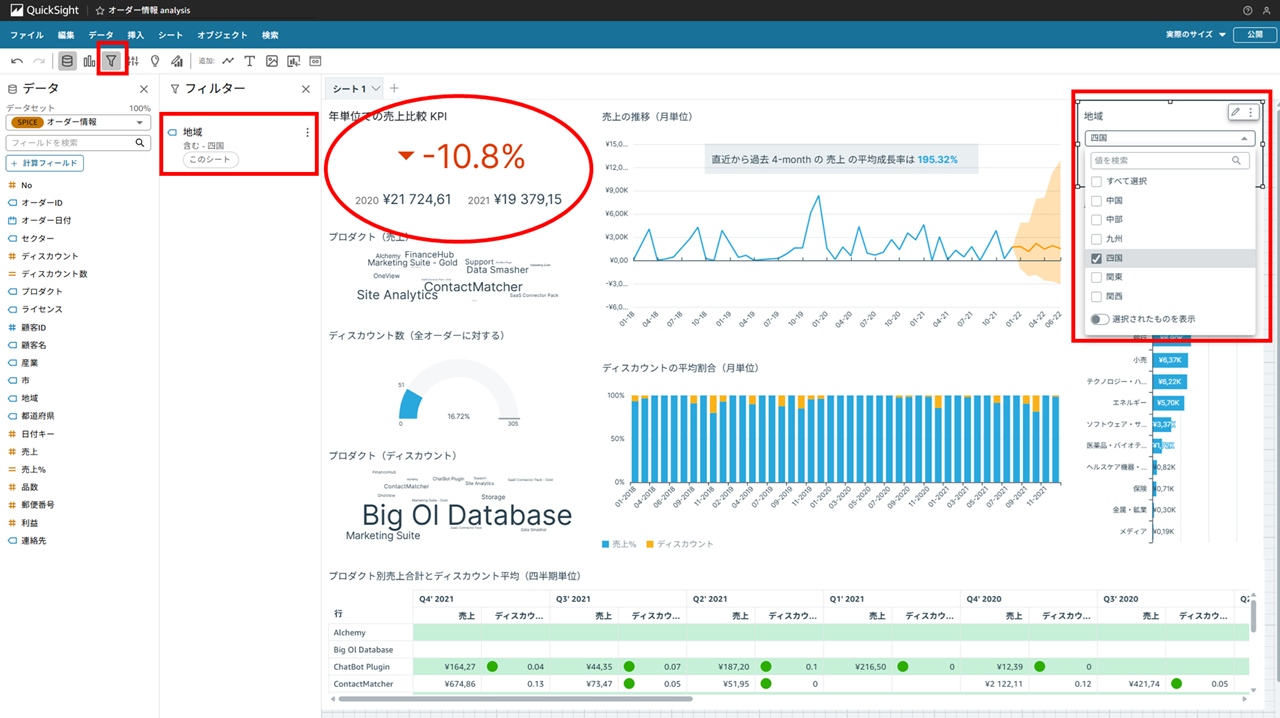Check the 中国 region checkbox
1280x718 pixels.
tap(1097, 201)
